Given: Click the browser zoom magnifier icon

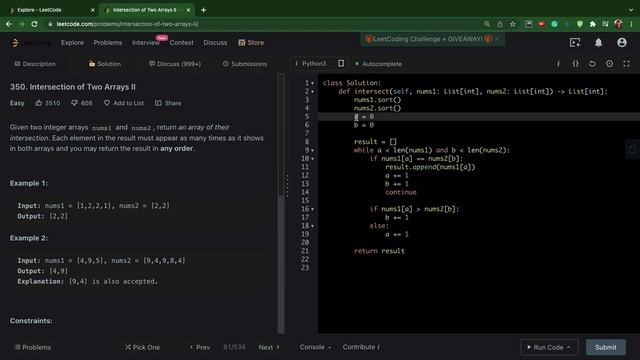Looking at the screenshot, I should coord(487,24).
